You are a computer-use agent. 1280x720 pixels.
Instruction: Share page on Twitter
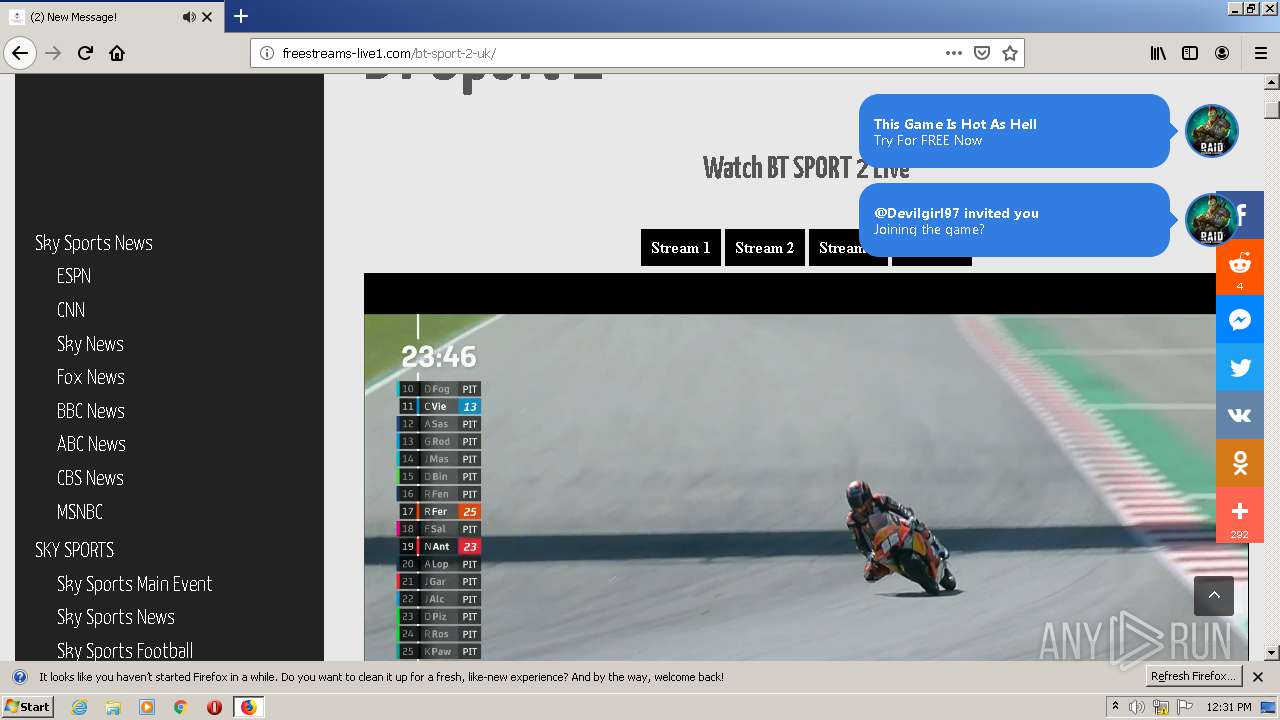[x=1240, y=367]
